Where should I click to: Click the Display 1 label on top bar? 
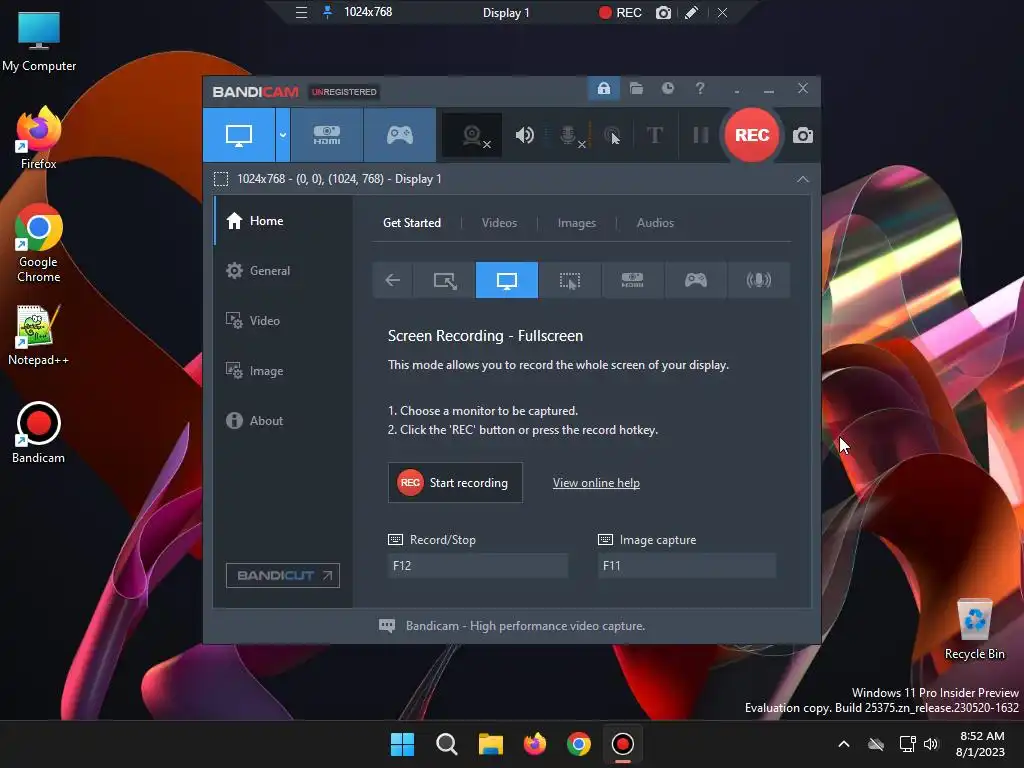[x=506, y=13]
